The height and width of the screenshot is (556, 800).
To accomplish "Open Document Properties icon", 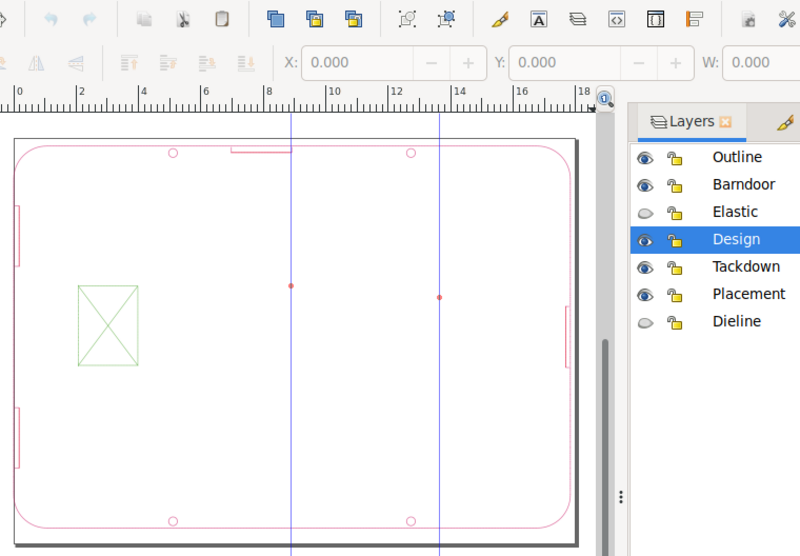I will pos(748,19).
